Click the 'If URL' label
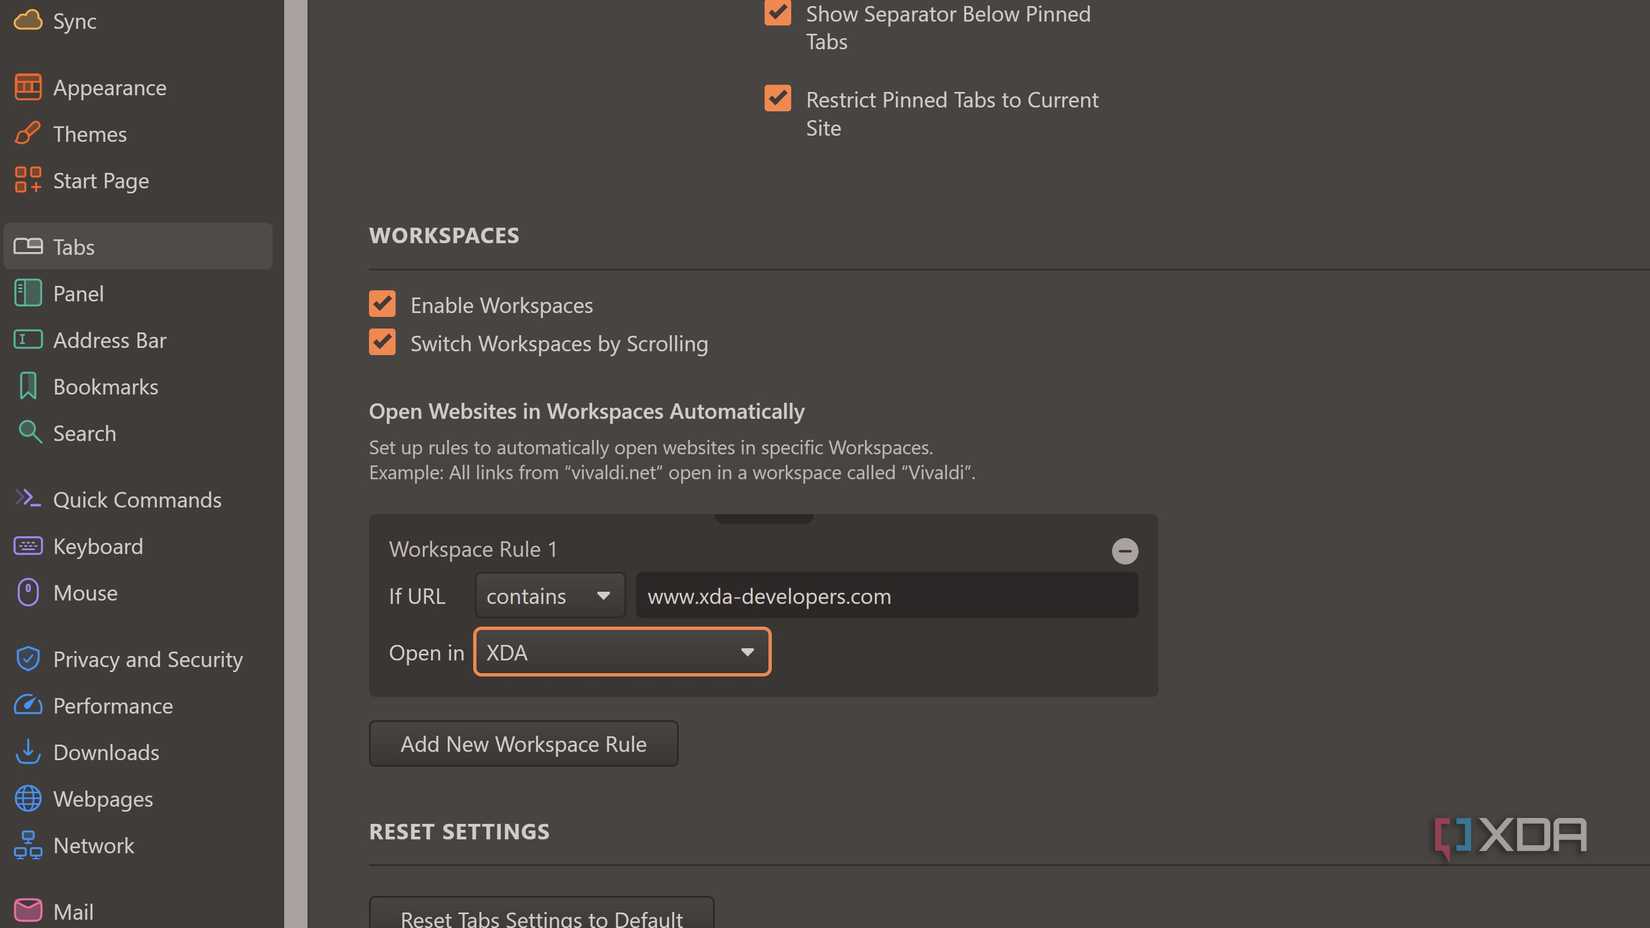 point(417,596)
